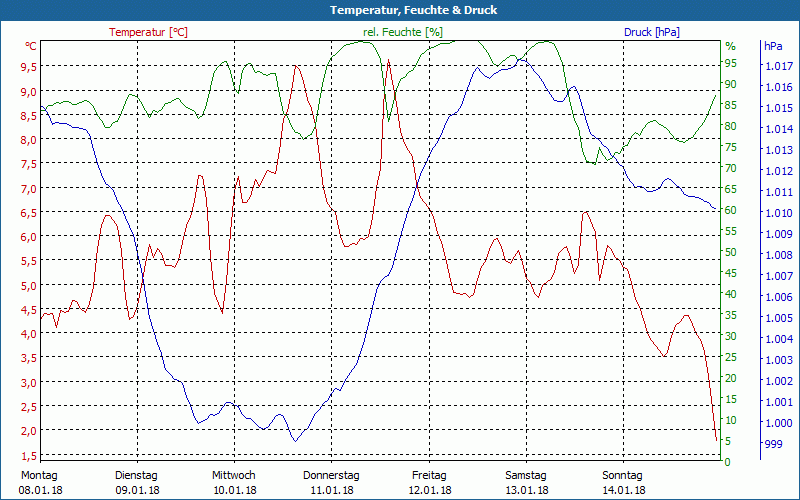Click the 'Freitag' day label
800x500 pixels.
click(x=429, y=476)
